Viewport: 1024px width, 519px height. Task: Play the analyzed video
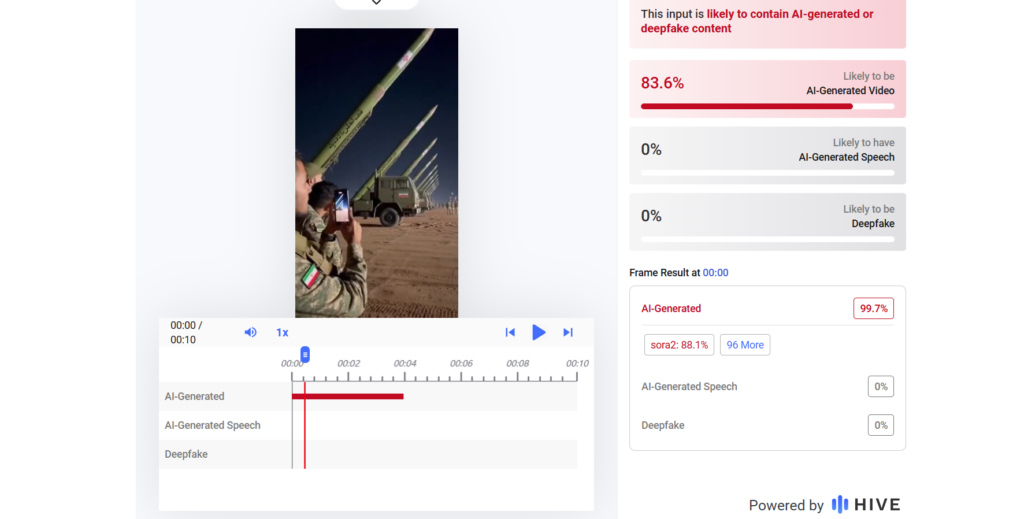[x=539, y=332]
